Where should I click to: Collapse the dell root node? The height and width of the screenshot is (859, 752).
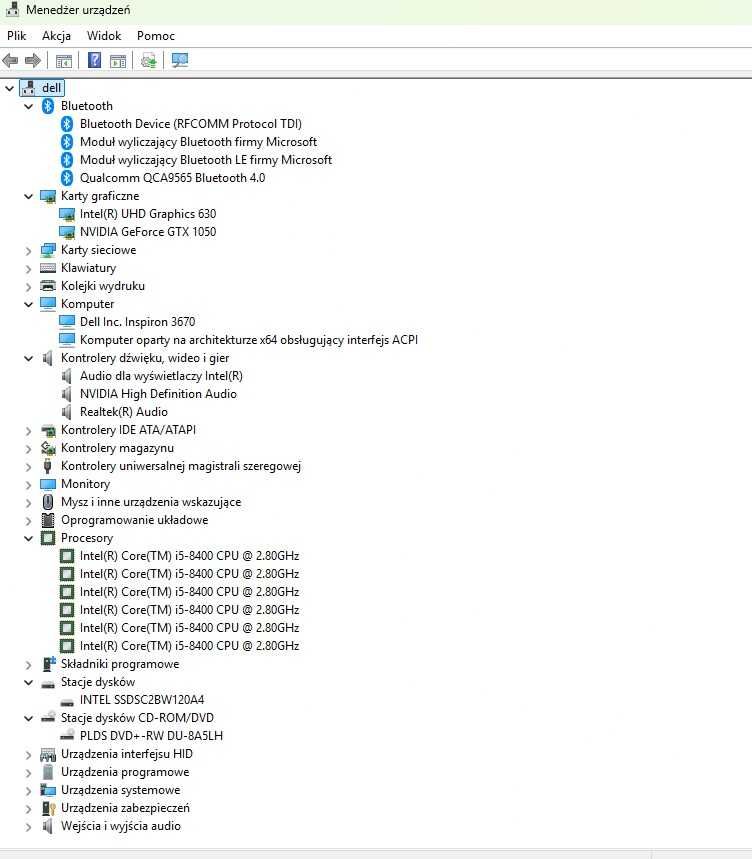[x=9, y=88]
